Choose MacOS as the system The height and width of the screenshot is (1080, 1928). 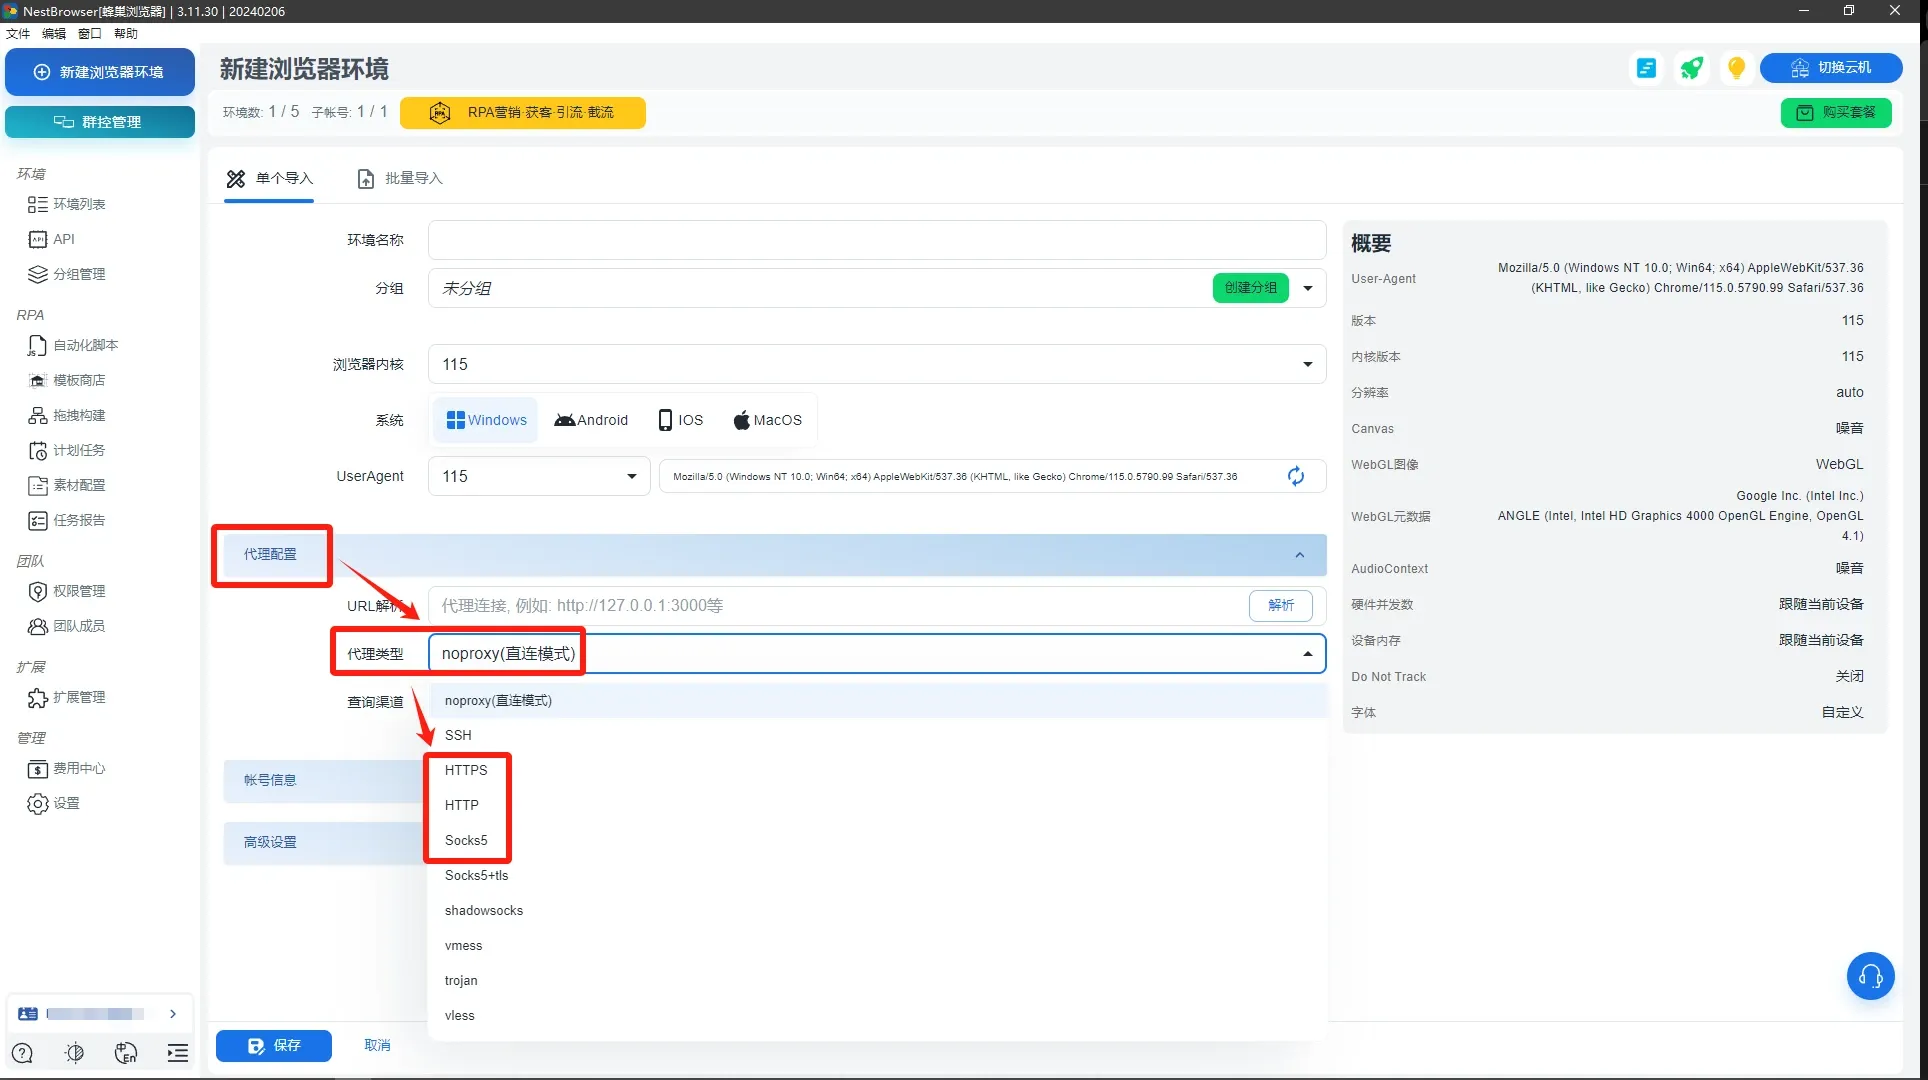point(768,420)
